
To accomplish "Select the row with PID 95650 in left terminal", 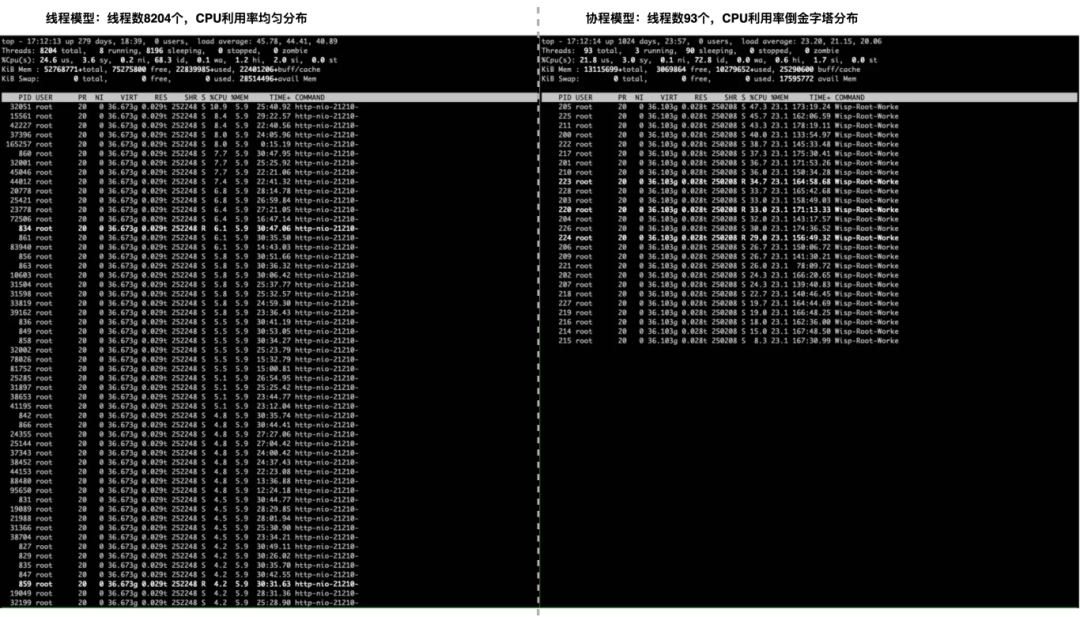I will click(185, 490).
